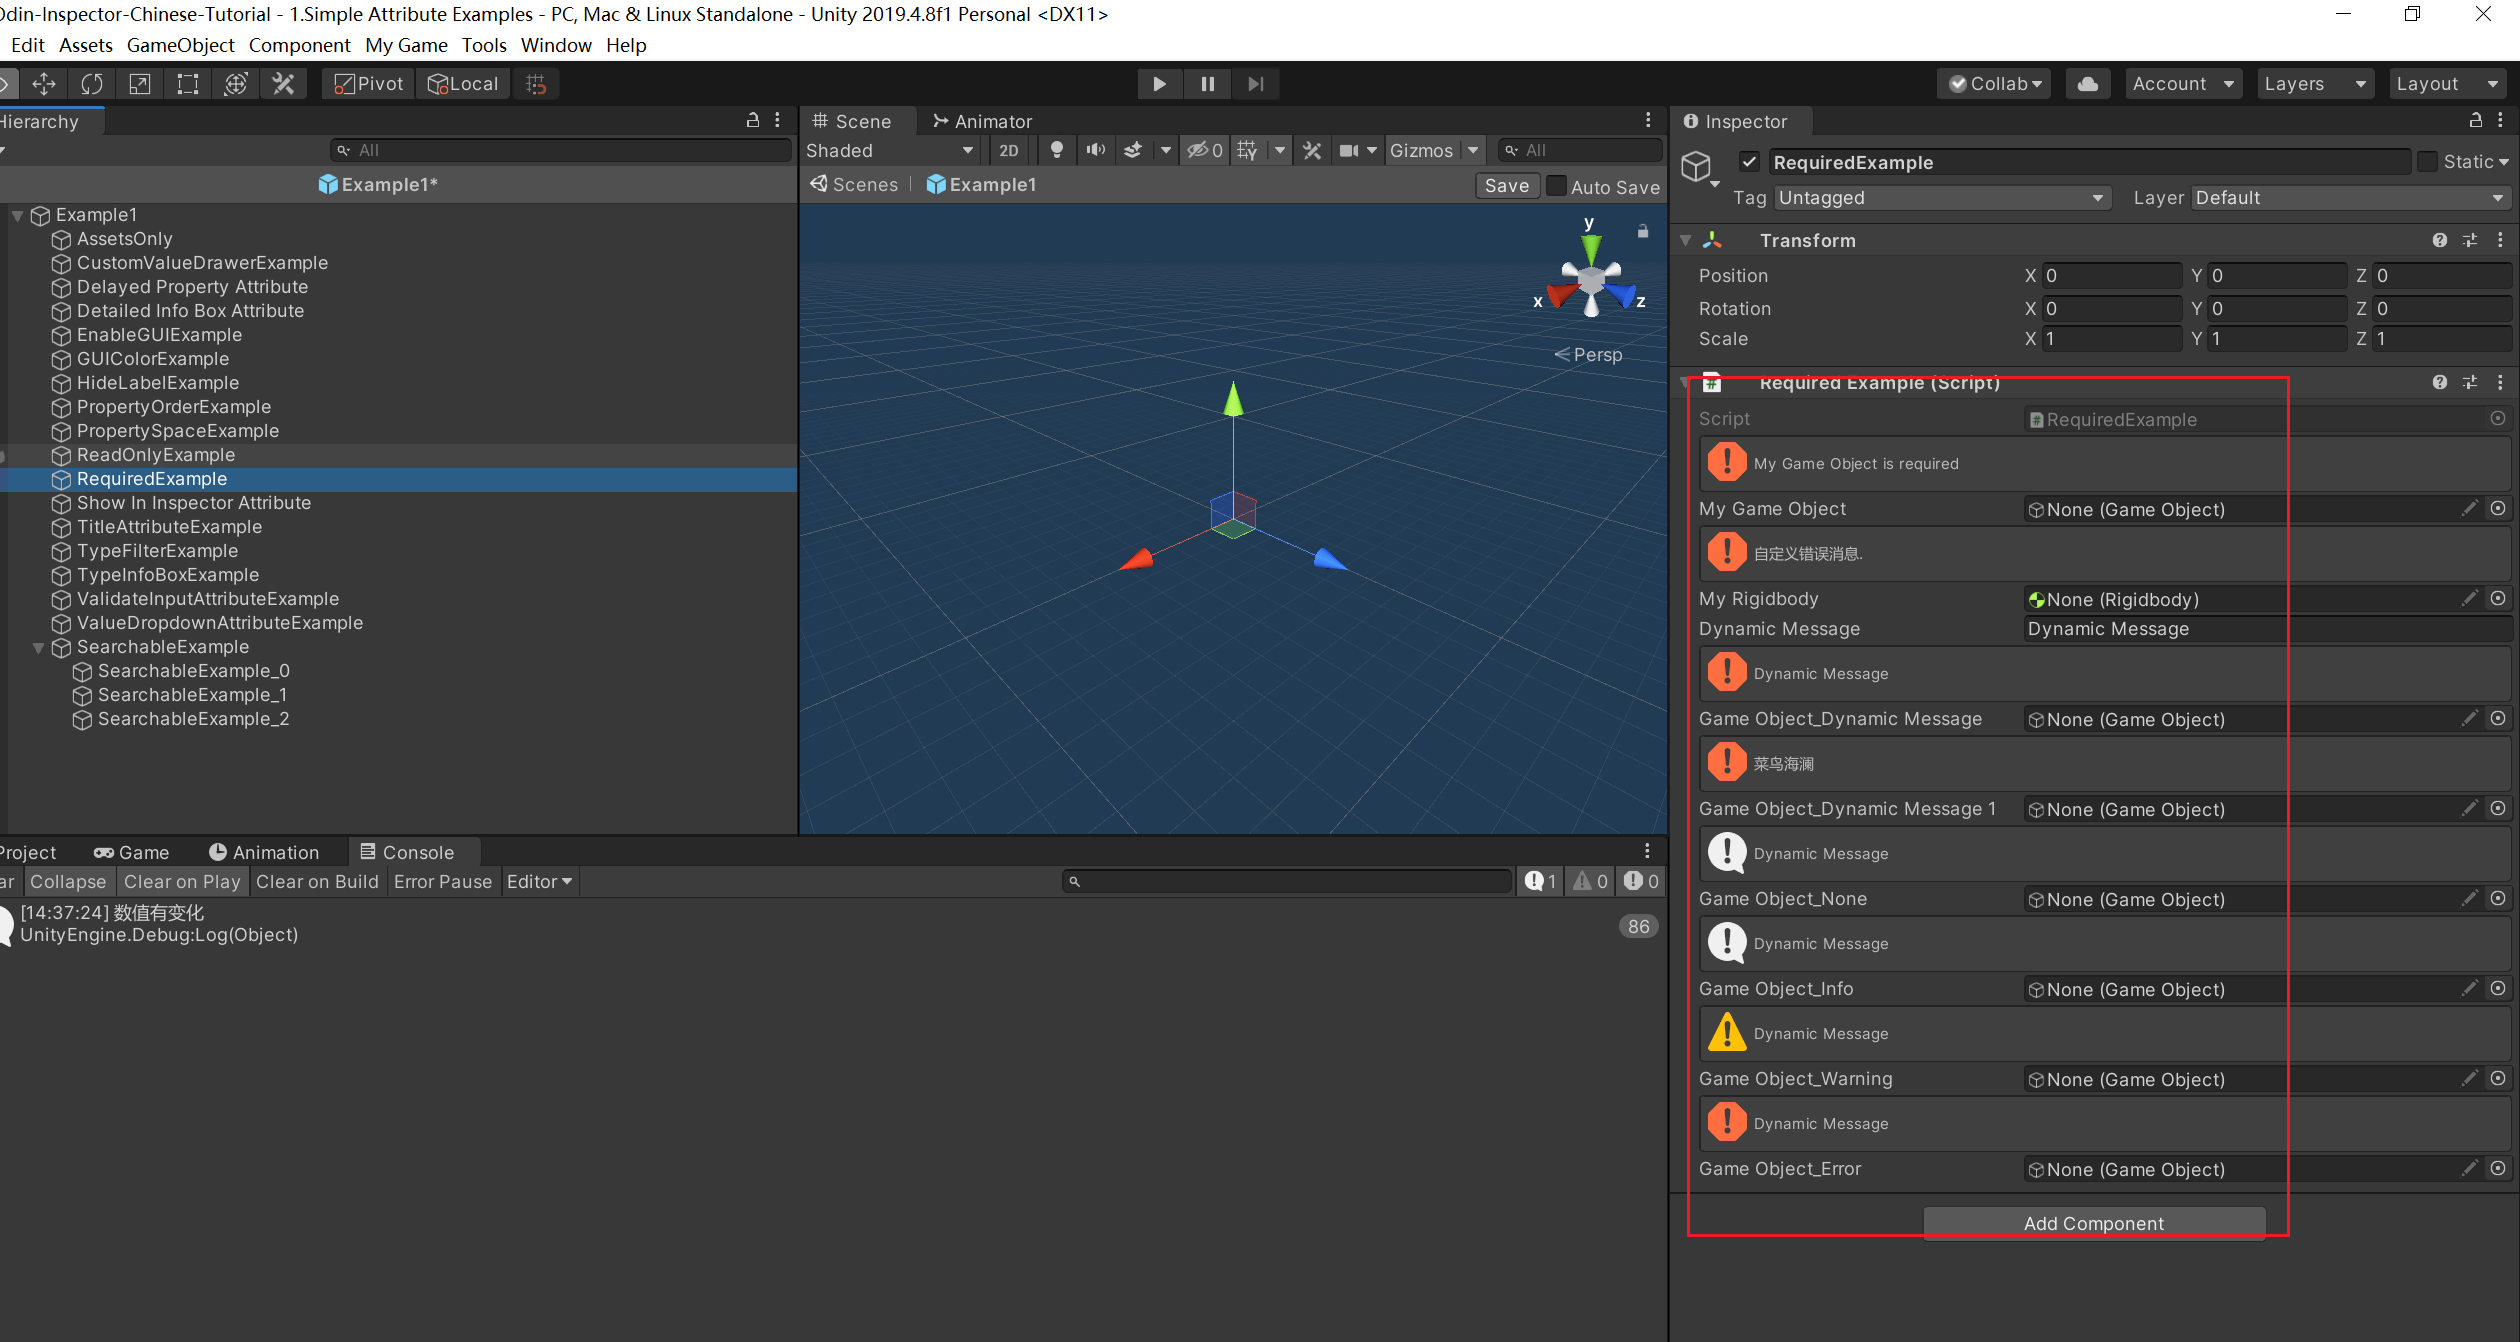2520x1342 pixels.
Task: Click the Collapse console button
Action: pos(68,881)
